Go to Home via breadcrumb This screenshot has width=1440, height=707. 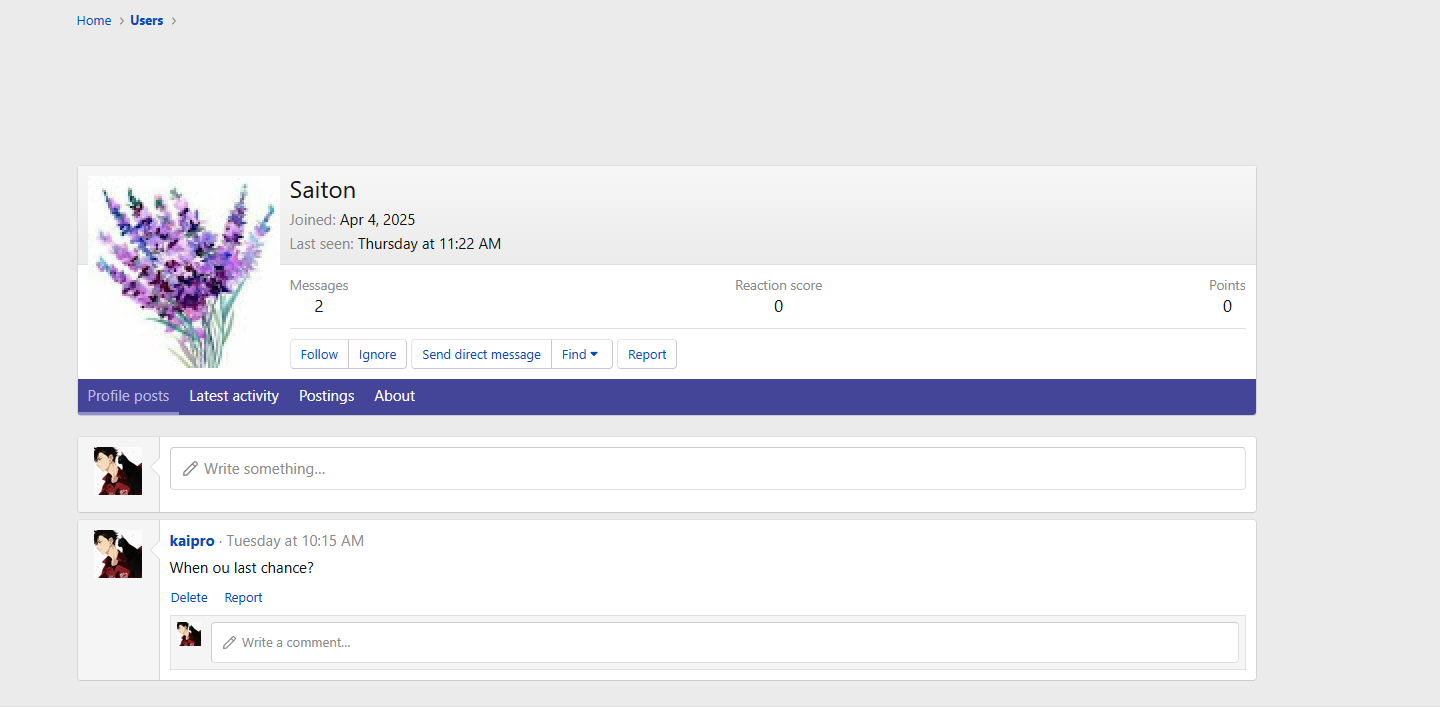click(x=94, y=20)
